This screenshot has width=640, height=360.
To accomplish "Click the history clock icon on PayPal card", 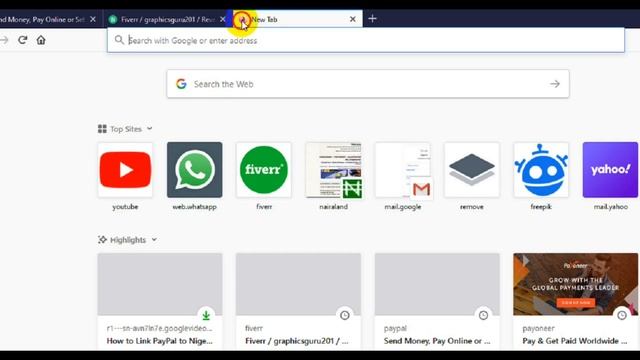I will coord(483,315).
